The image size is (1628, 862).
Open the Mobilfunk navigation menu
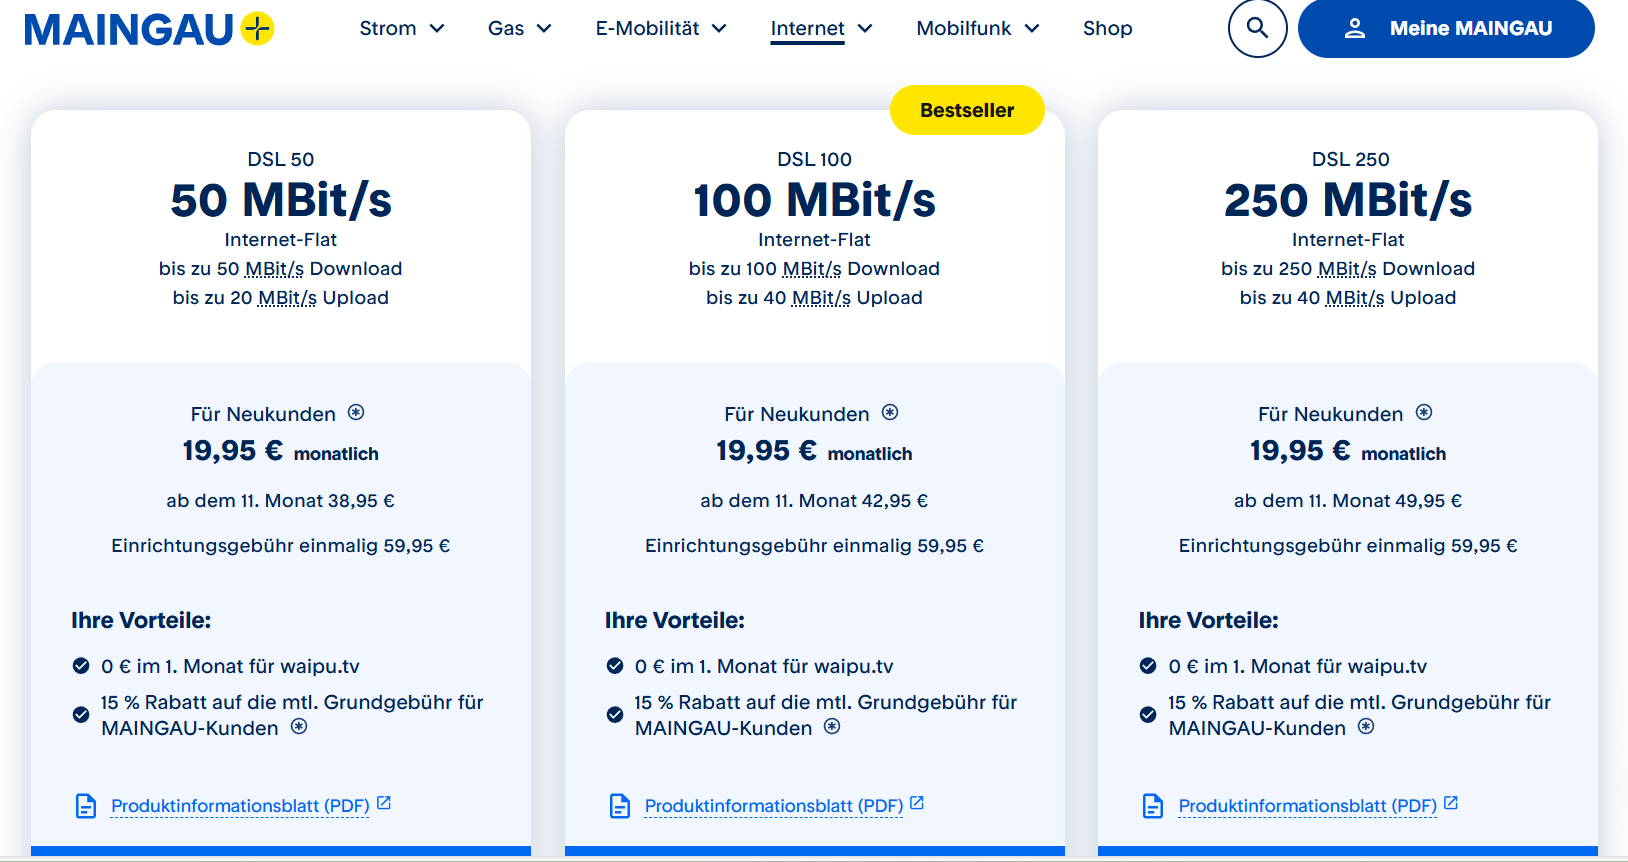pos(977,29)
